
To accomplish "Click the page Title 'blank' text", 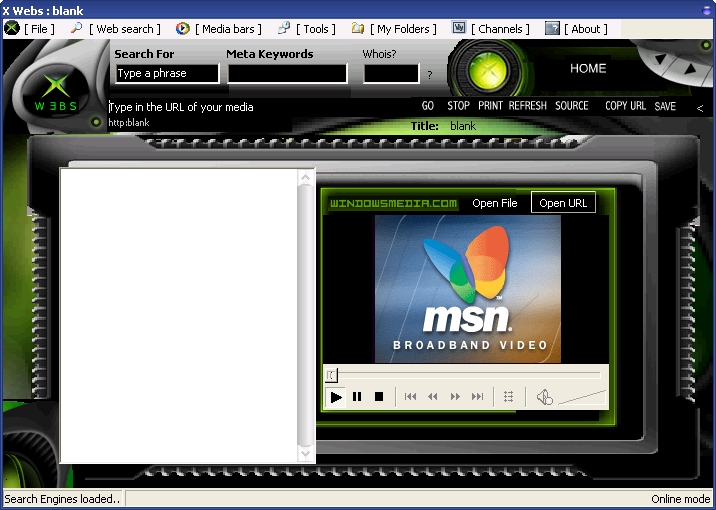I will pyautogui.click(x=463, y=126).
